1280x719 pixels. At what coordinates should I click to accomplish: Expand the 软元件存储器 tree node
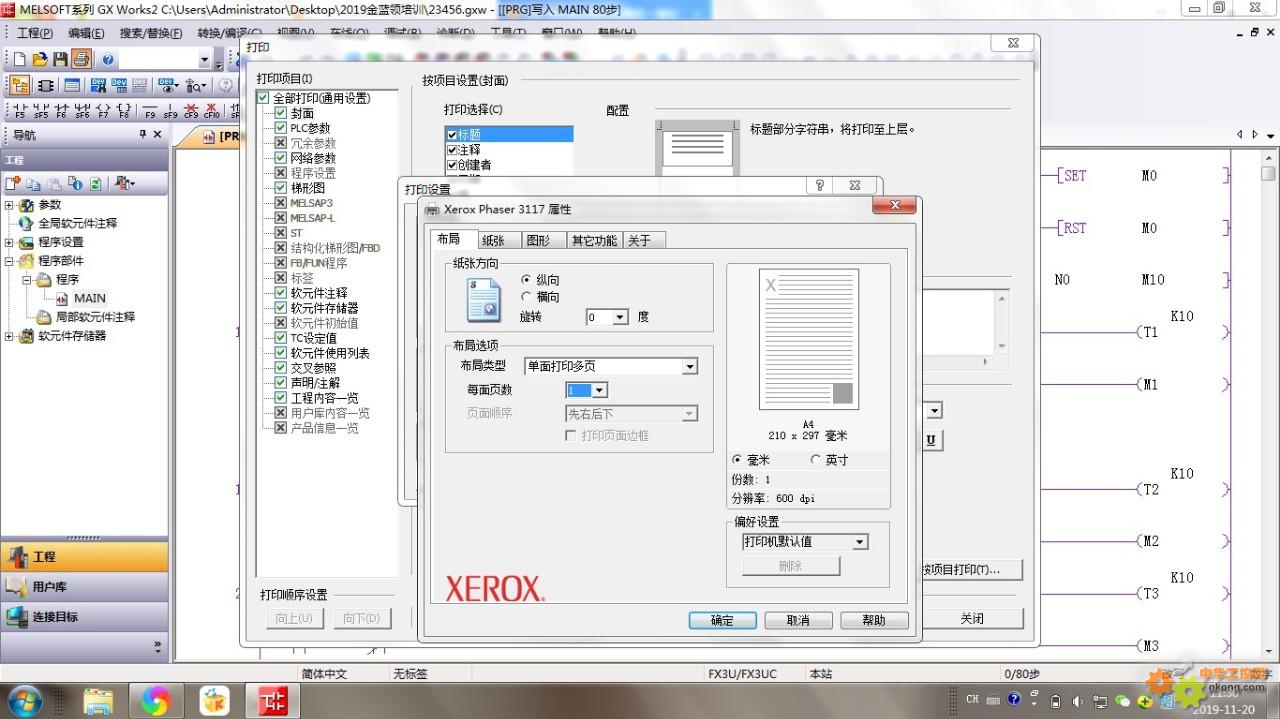click(10, 336)
